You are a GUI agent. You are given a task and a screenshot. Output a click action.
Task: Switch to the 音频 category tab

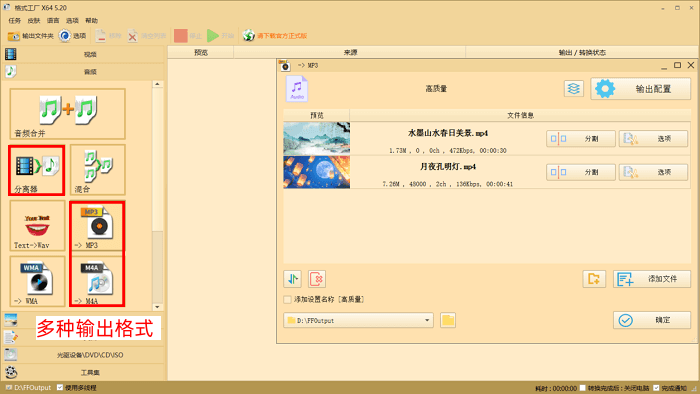(84, 71)
